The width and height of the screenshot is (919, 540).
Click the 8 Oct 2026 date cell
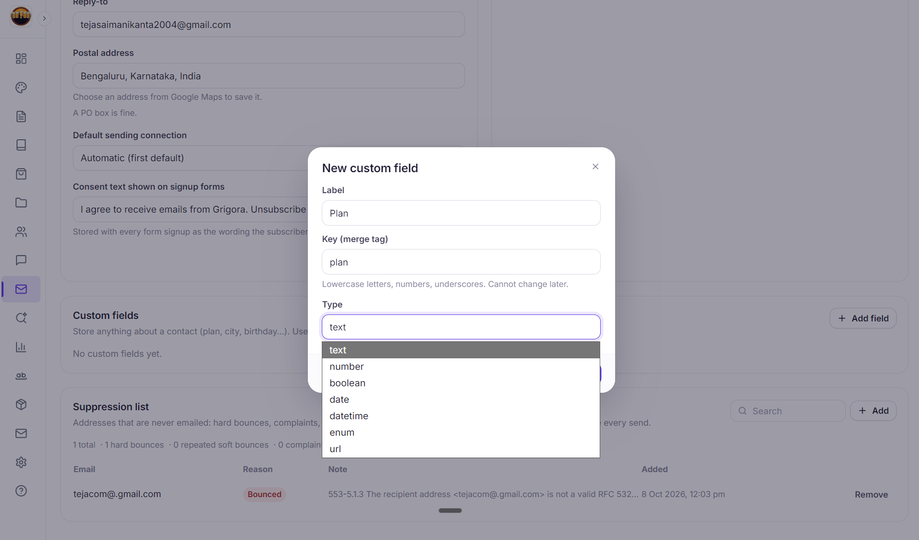[x=683, y=494]
